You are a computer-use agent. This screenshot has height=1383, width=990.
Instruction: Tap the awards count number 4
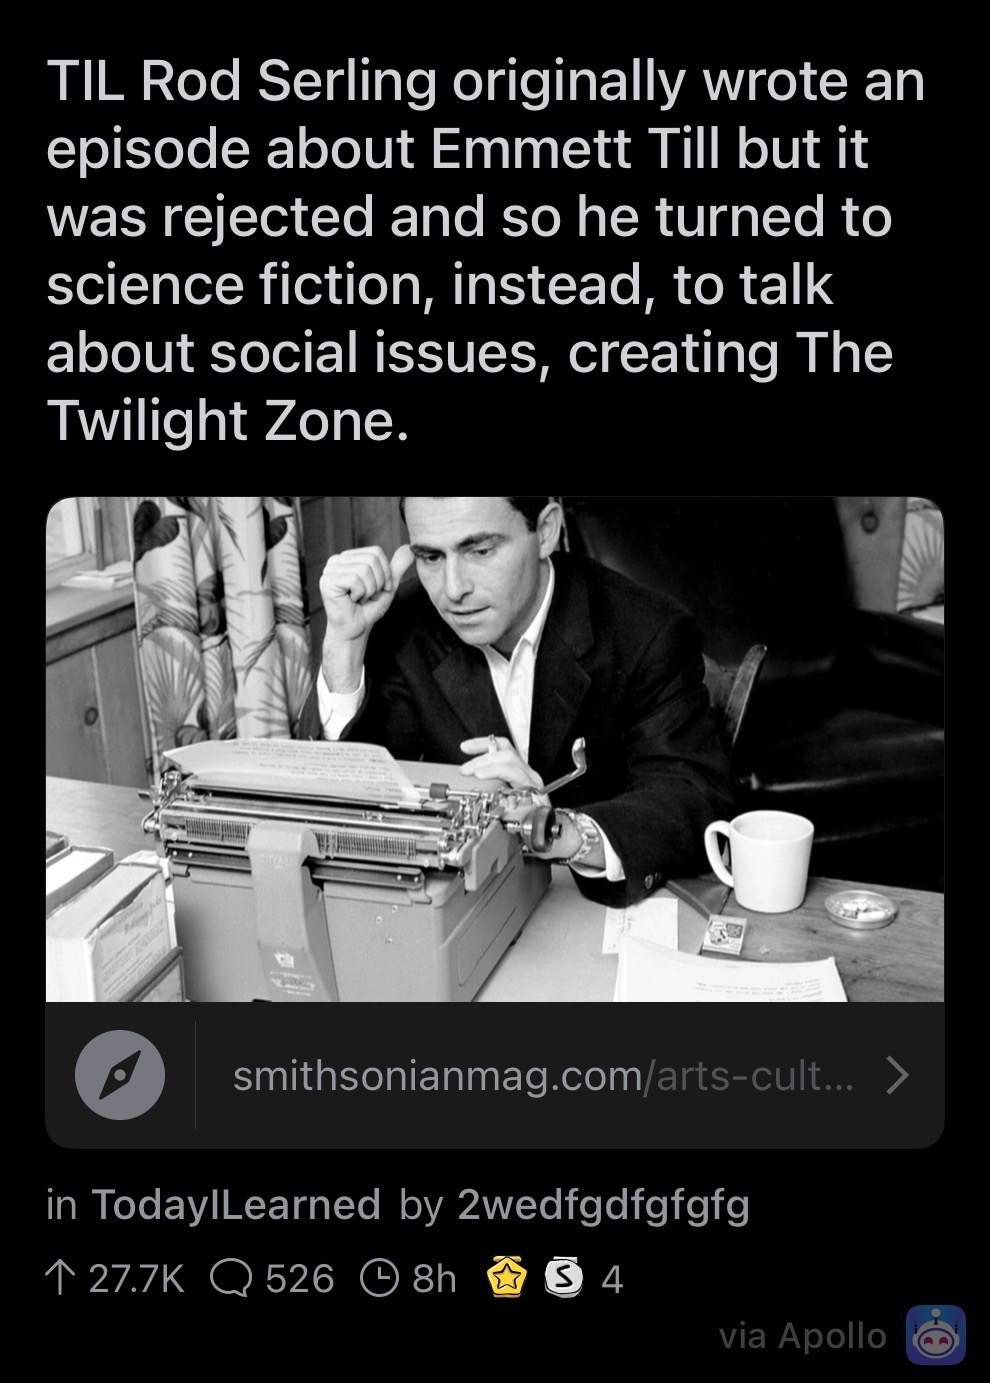[x=613, y=1279]
